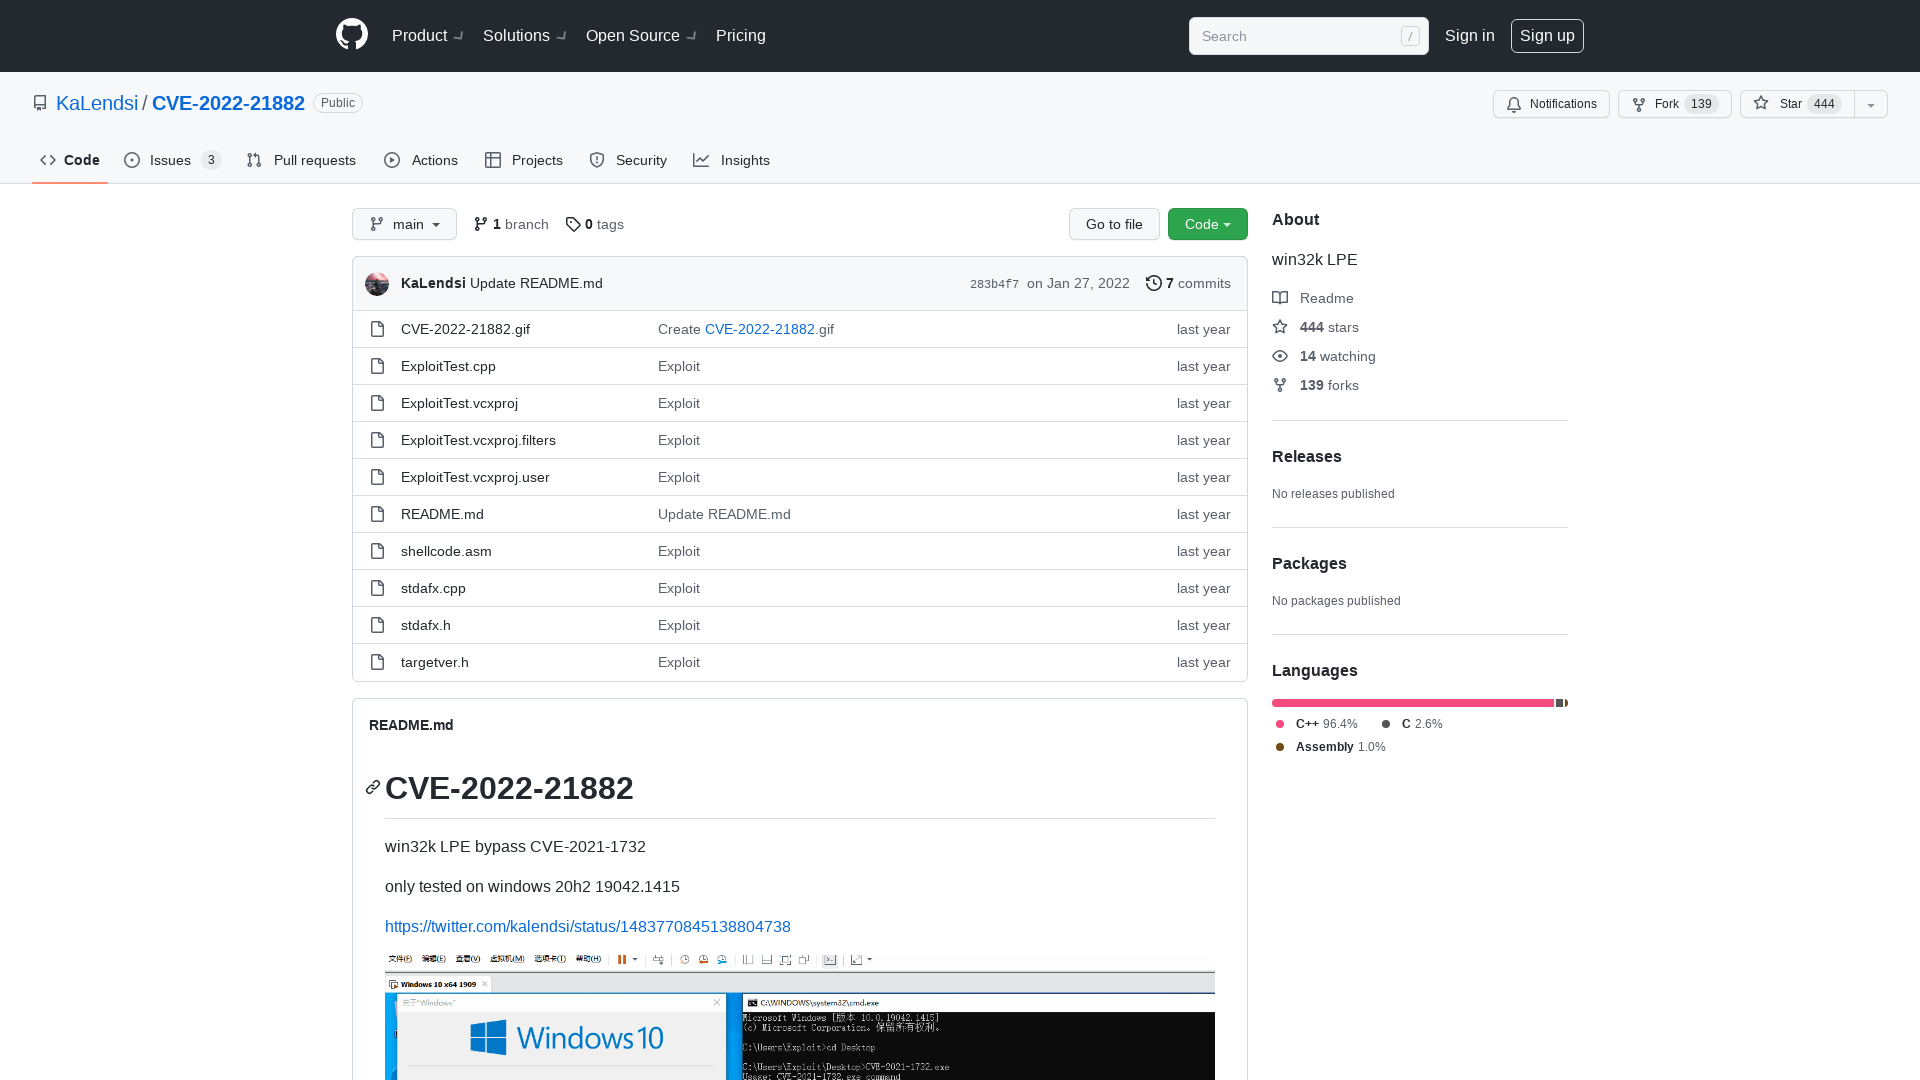The width and height of the screenshot is (1920, 1080).
Task: Click the README.md panel header
Action: [411, 725]
